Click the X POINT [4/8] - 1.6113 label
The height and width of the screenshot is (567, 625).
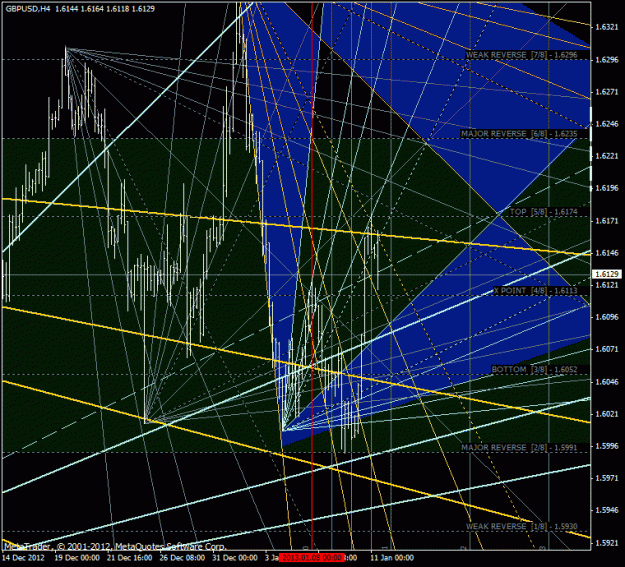pos(535,291)
